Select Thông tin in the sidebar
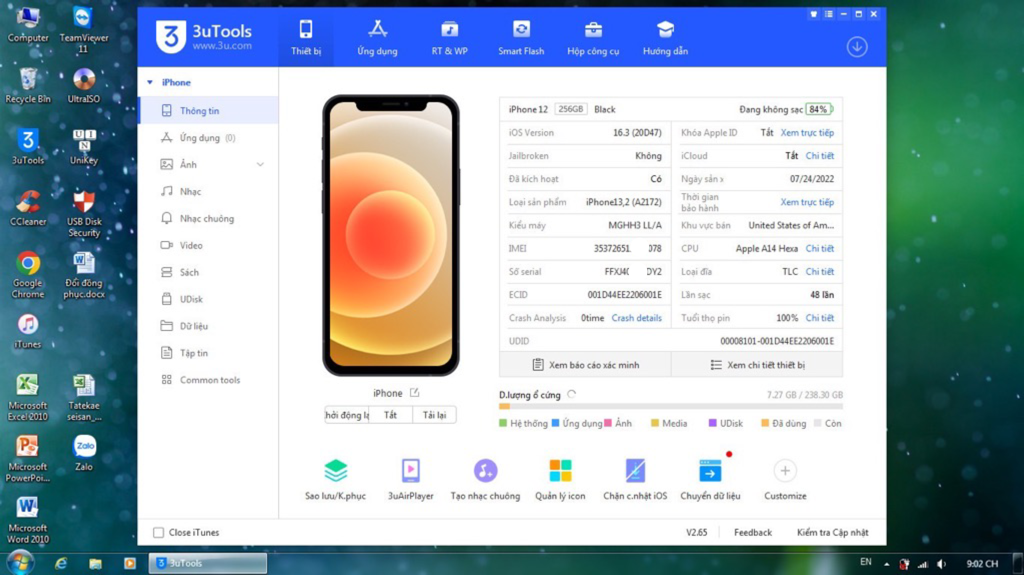The height and width of the screenshot is (575, 1024). pos(209,110)
